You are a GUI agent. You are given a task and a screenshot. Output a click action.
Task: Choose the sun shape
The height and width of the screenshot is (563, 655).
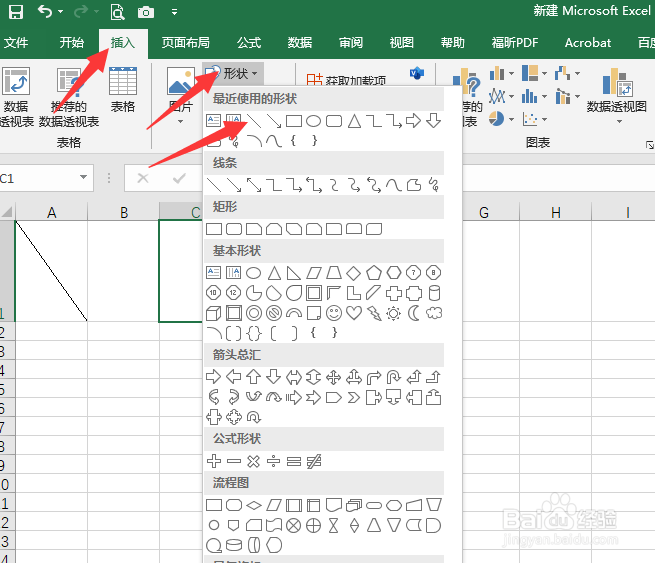[394, 313]
